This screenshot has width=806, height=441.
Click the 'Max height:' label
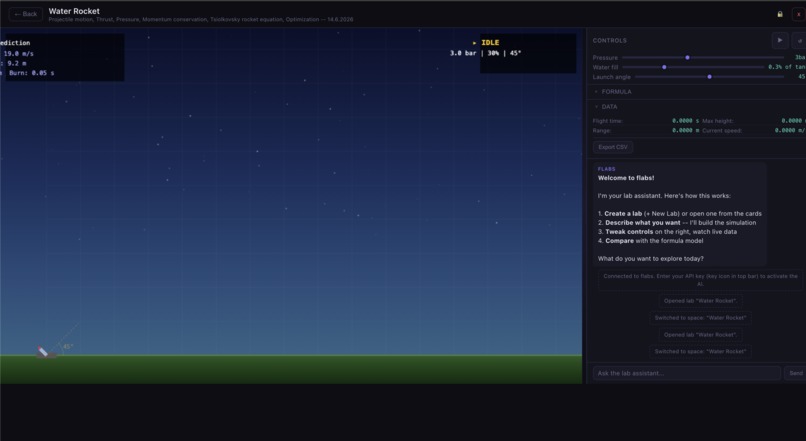pyautogui.click(x=718, y=121)
